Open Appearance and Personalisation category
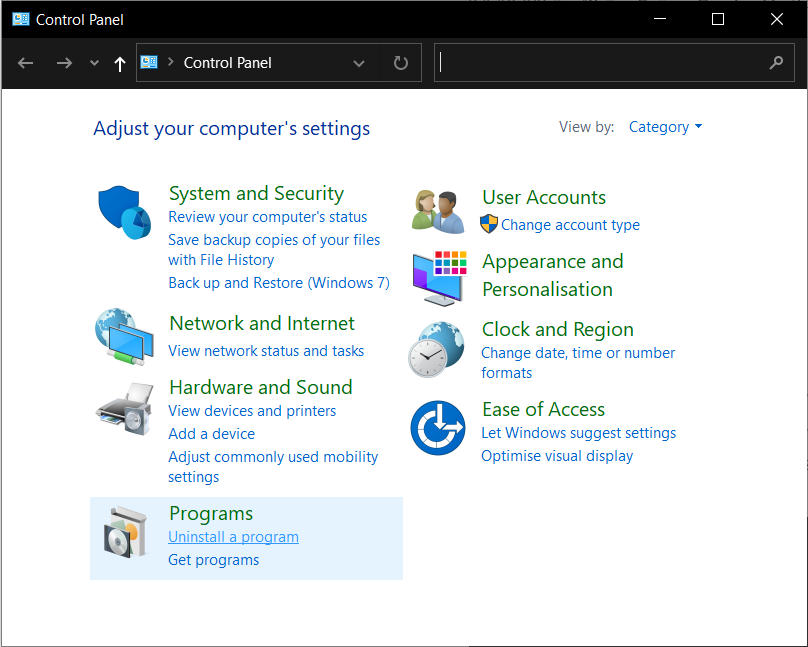 (552, 275)
